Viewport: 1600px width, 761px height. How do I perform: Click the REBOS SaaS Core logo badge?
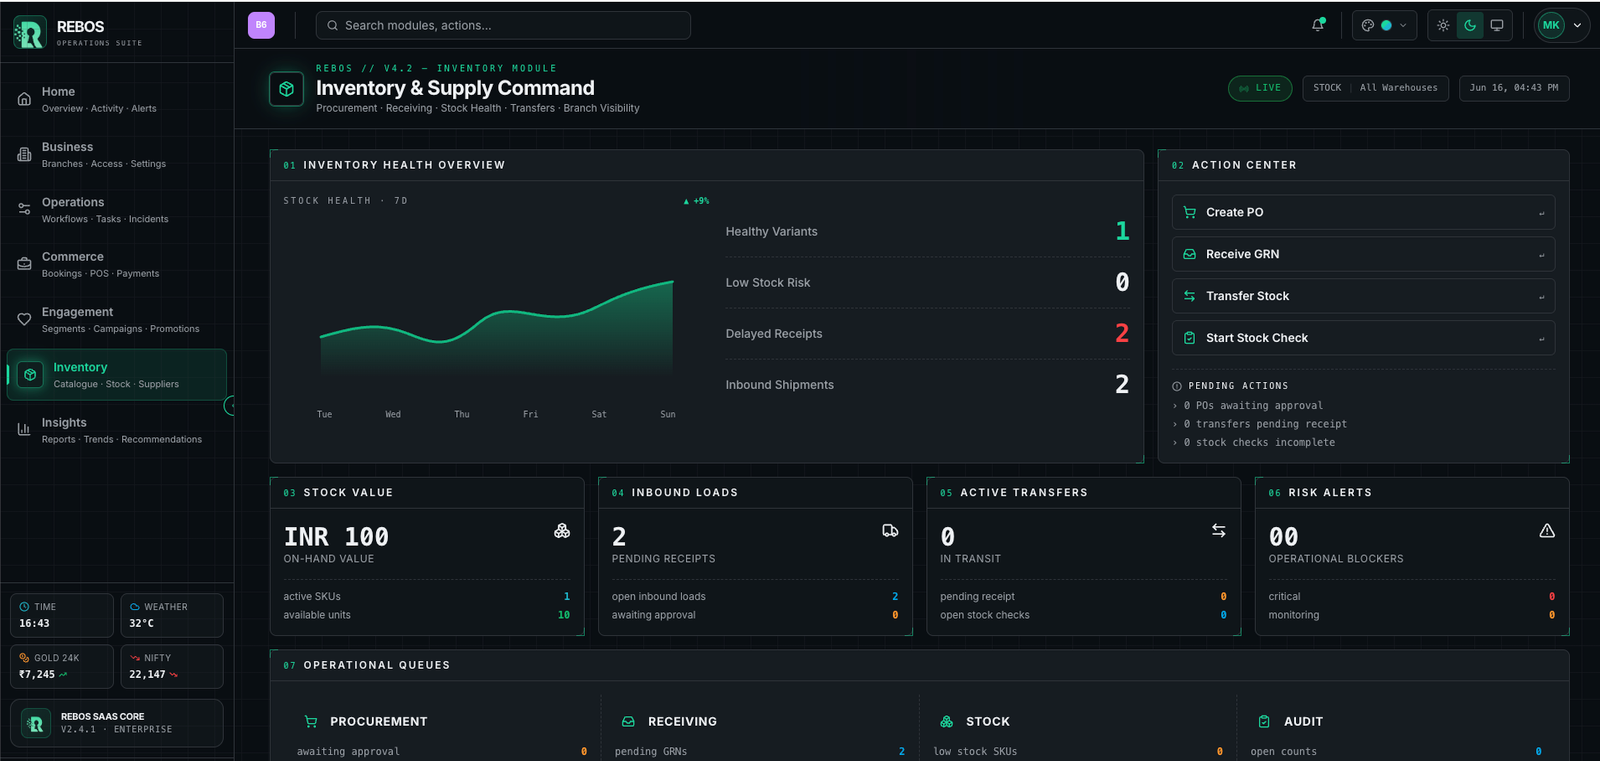click(x=37, y=723)
